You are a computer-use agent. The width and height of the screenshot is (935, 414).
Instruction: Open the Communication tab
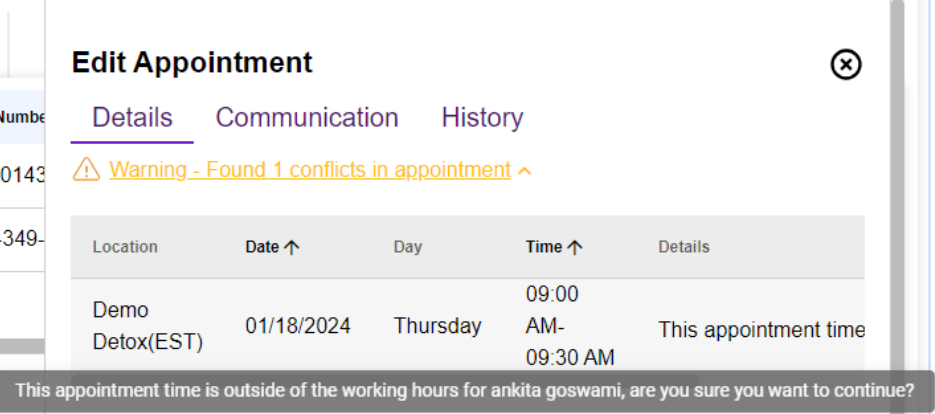307,118
